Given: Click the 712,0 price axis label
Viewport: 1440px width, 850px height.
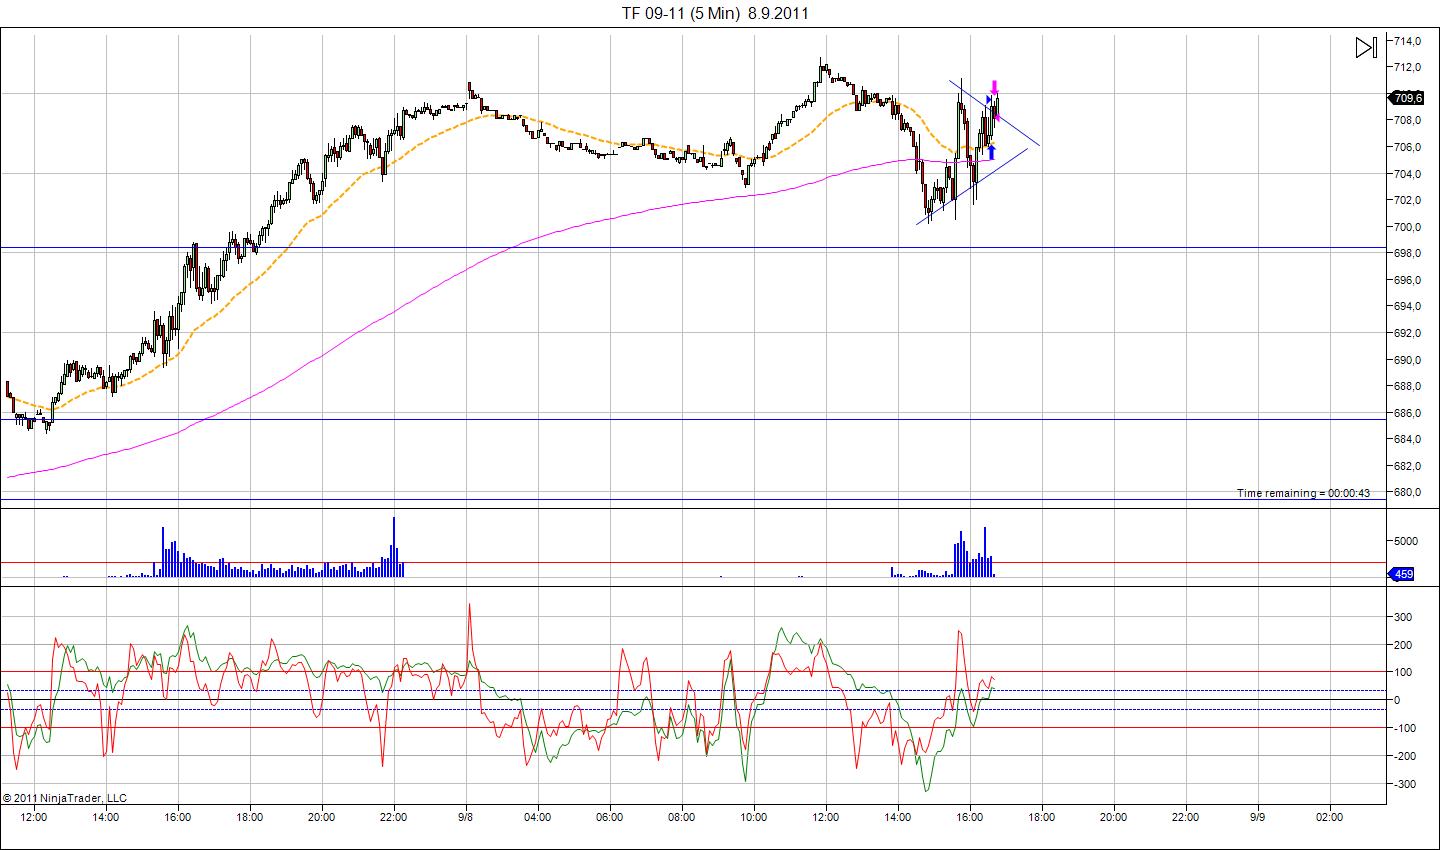Looking at the screenshot, I should (x=1407, y=67).
